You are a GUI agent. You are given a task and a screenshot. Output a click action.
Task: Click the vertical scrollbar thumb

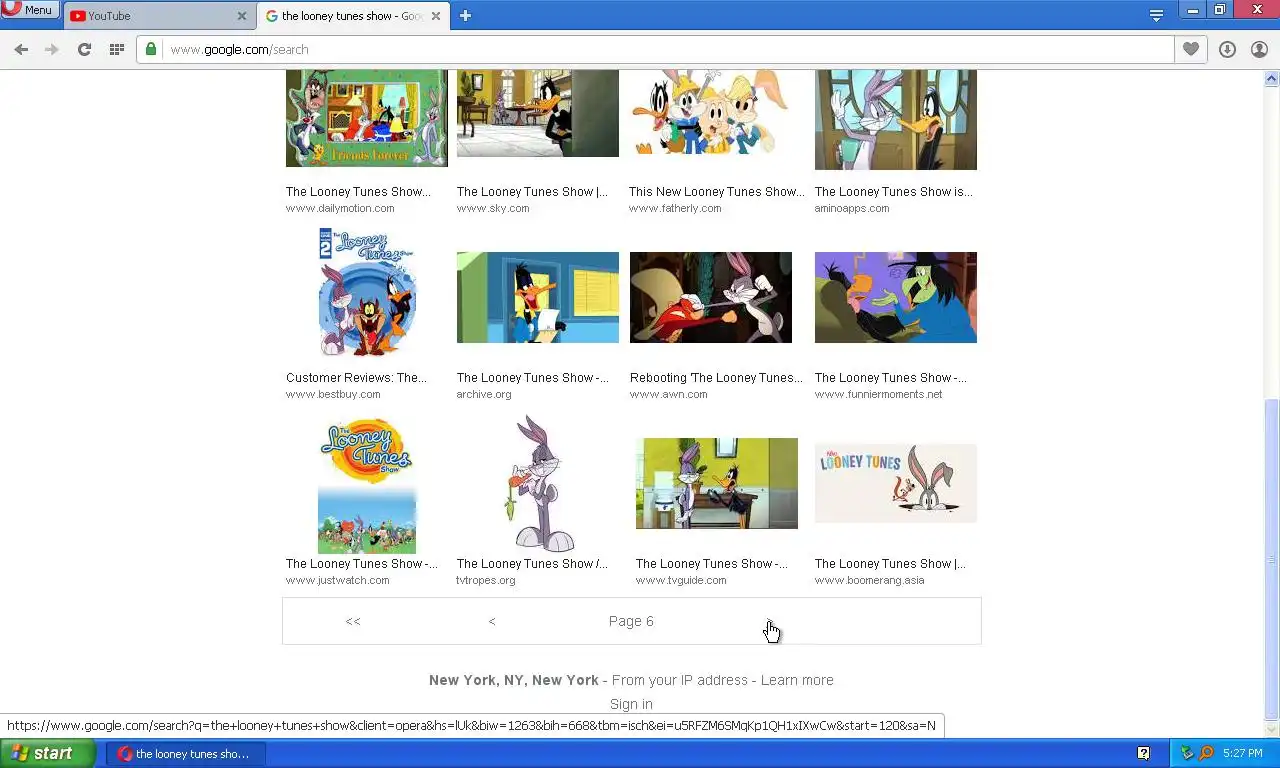pos(1272,559)
